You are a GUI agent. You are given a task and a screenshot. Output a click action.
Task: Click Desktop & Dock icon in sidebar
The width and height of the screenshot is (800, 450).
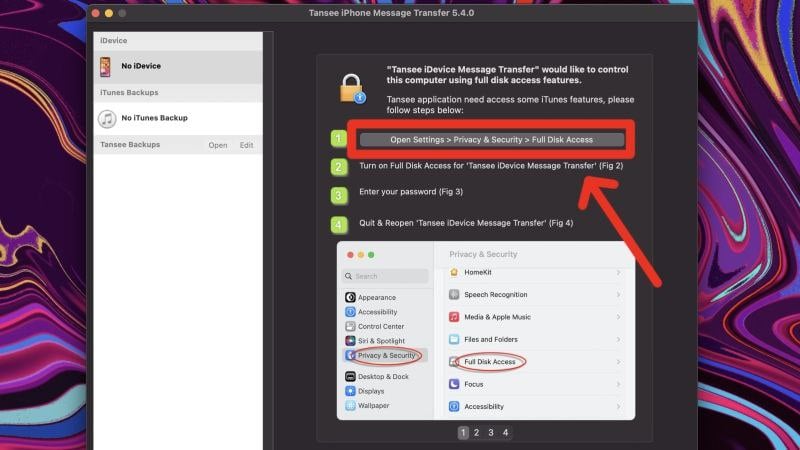tap(350, 377)
